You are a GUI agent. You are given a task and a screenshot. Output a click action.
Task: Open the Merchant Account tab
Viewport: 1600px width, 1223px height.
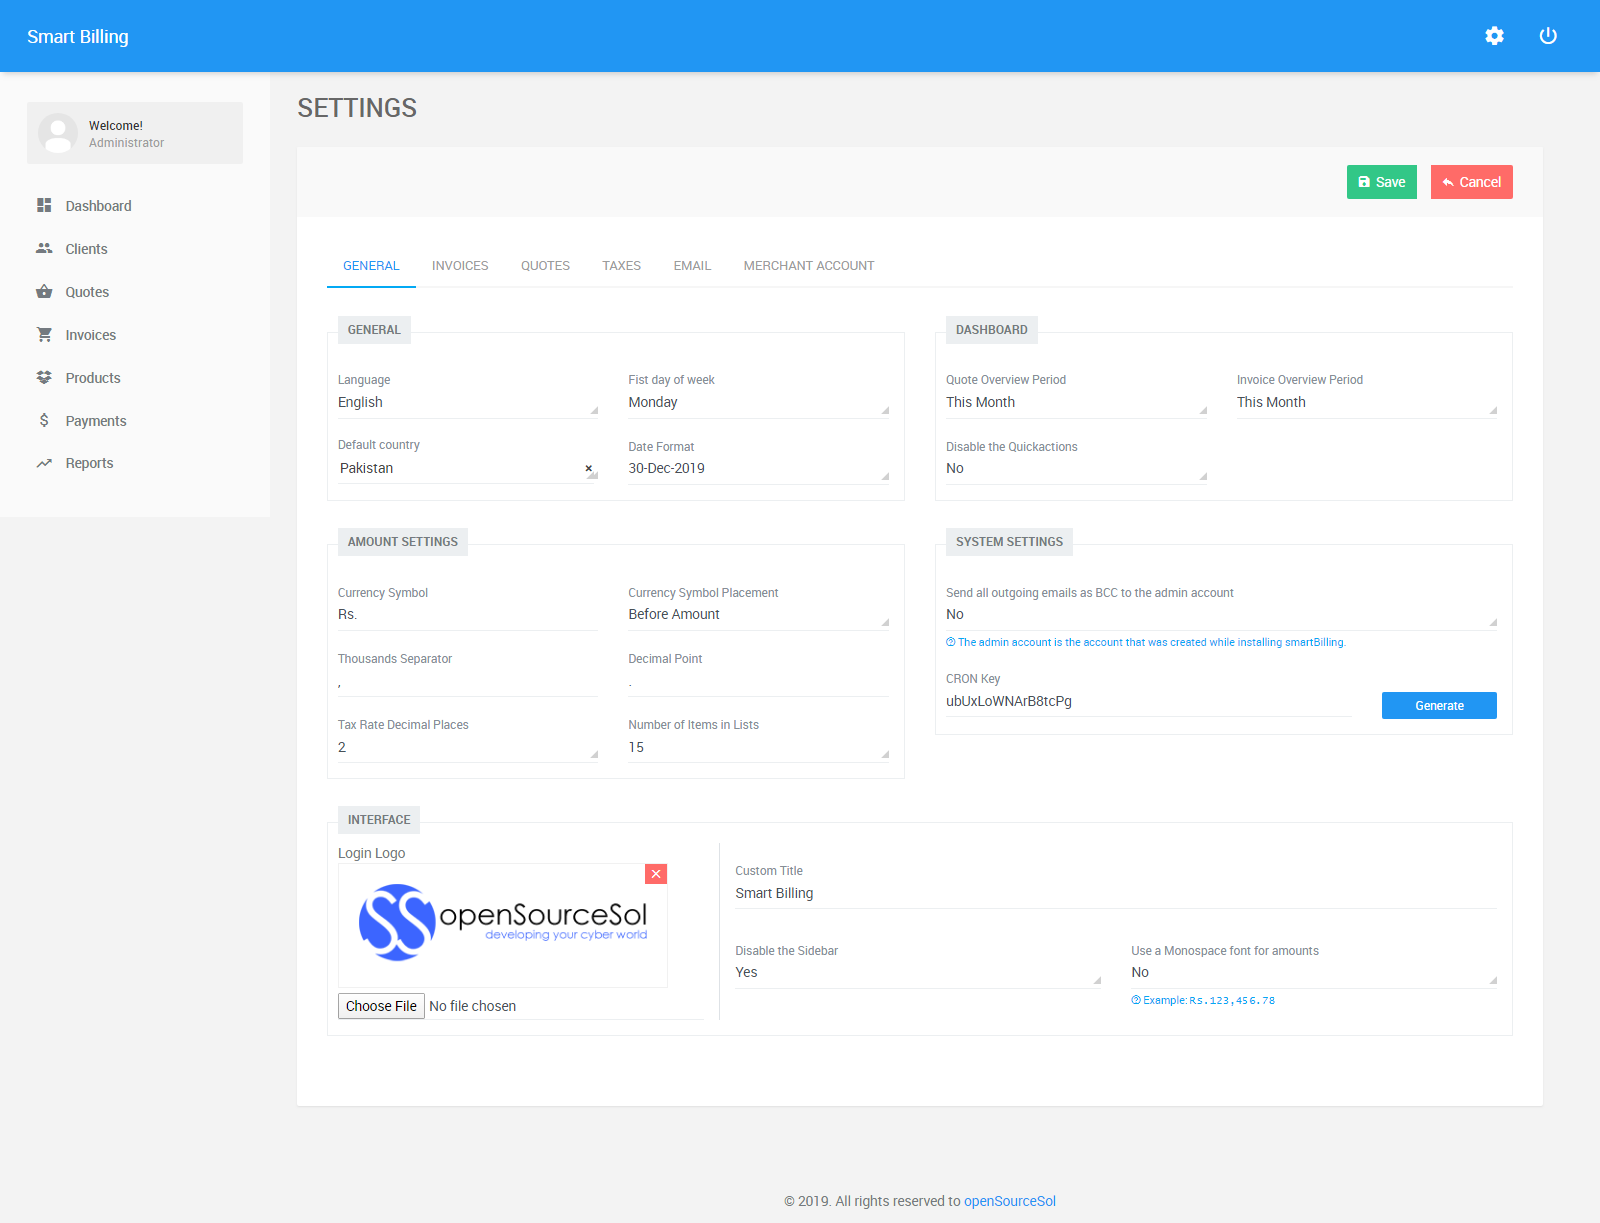[808, 265]
